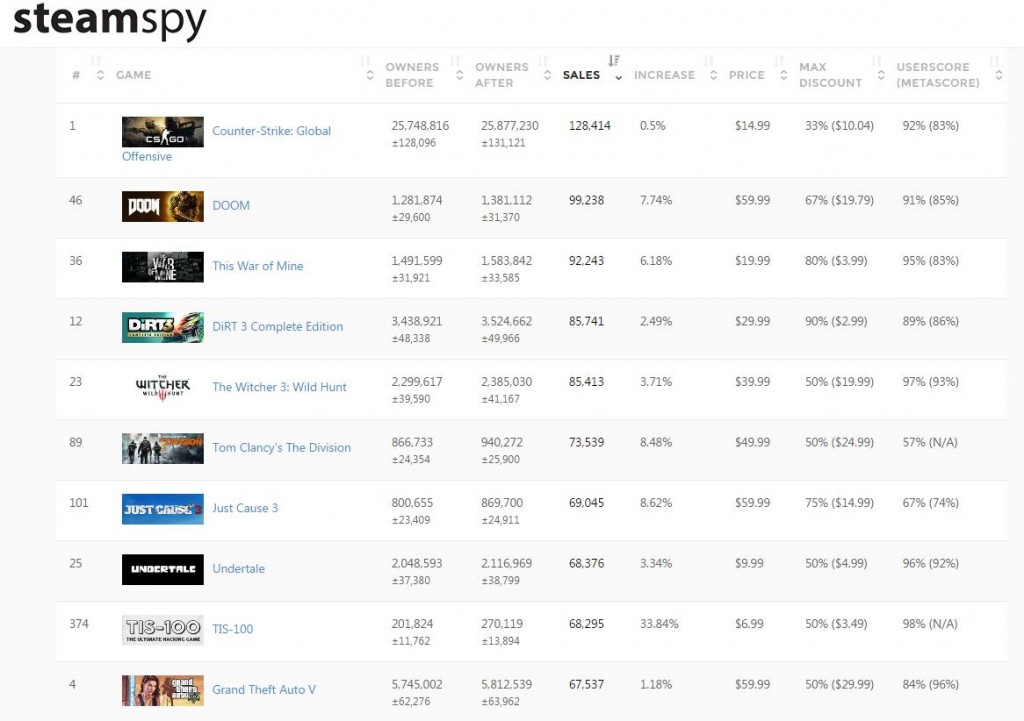
Task: Open DiRT 3 Complete Edition link
Action: pos(278,327)
